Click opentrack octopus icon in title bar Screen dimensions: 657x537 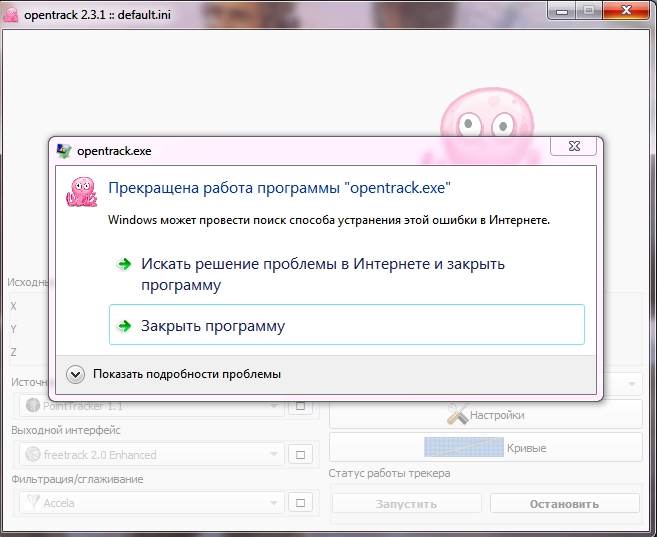tap(11, 15)
